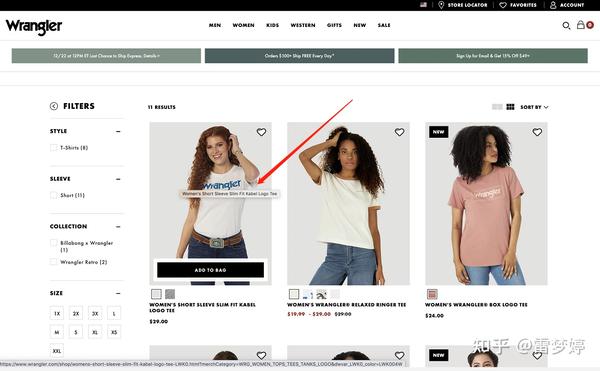Collapse the Style filter section
The height and width of the screenshot is (371, 600).
tap(118, 131)
